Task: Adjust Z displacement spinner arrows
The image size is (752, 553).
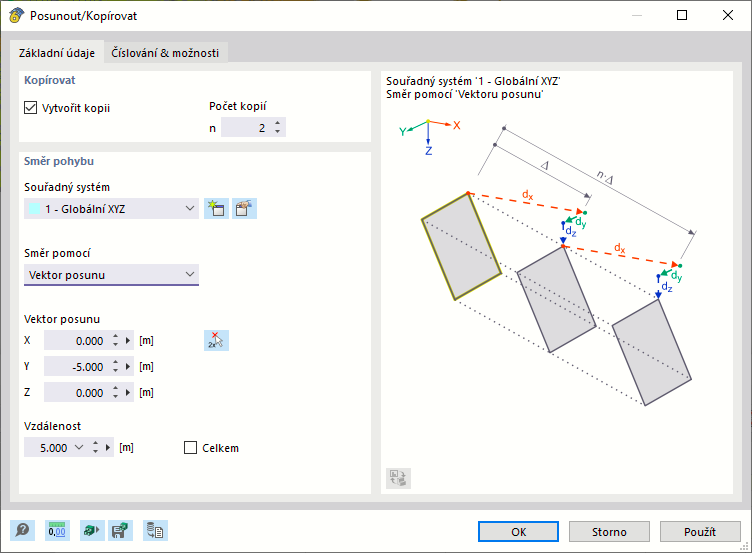Action: (116, 392)
